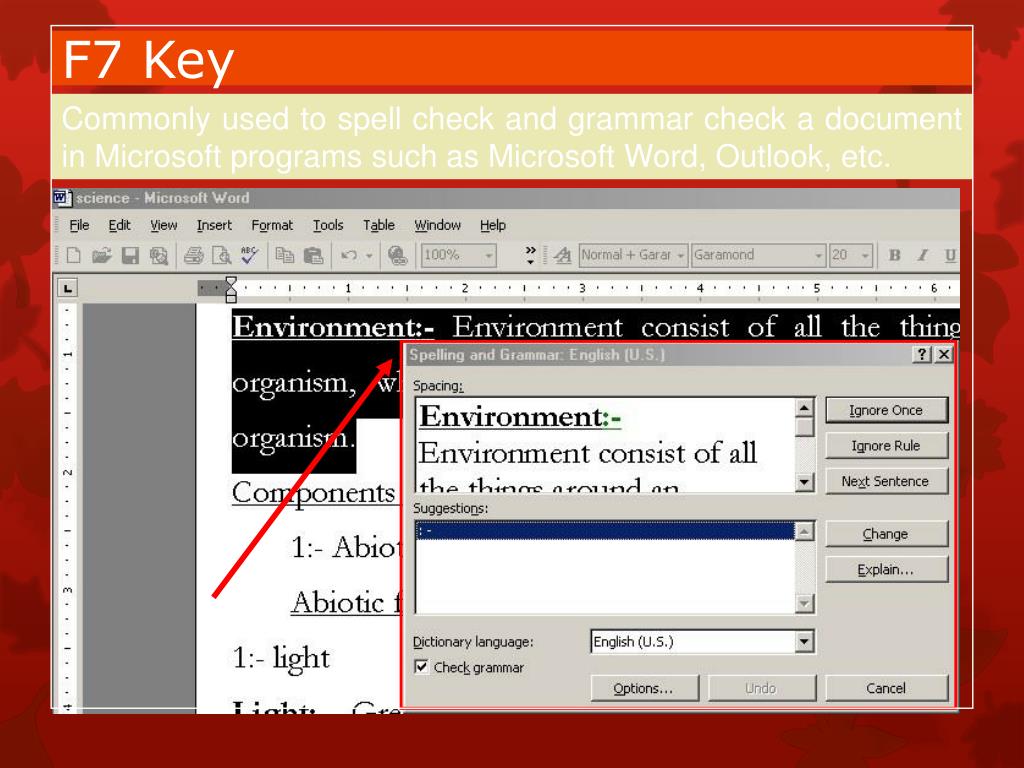This screenshot has height=768, width=1024.
Task: Uncheck the Check grammar checkbox
Action: (x=421, y=667)
